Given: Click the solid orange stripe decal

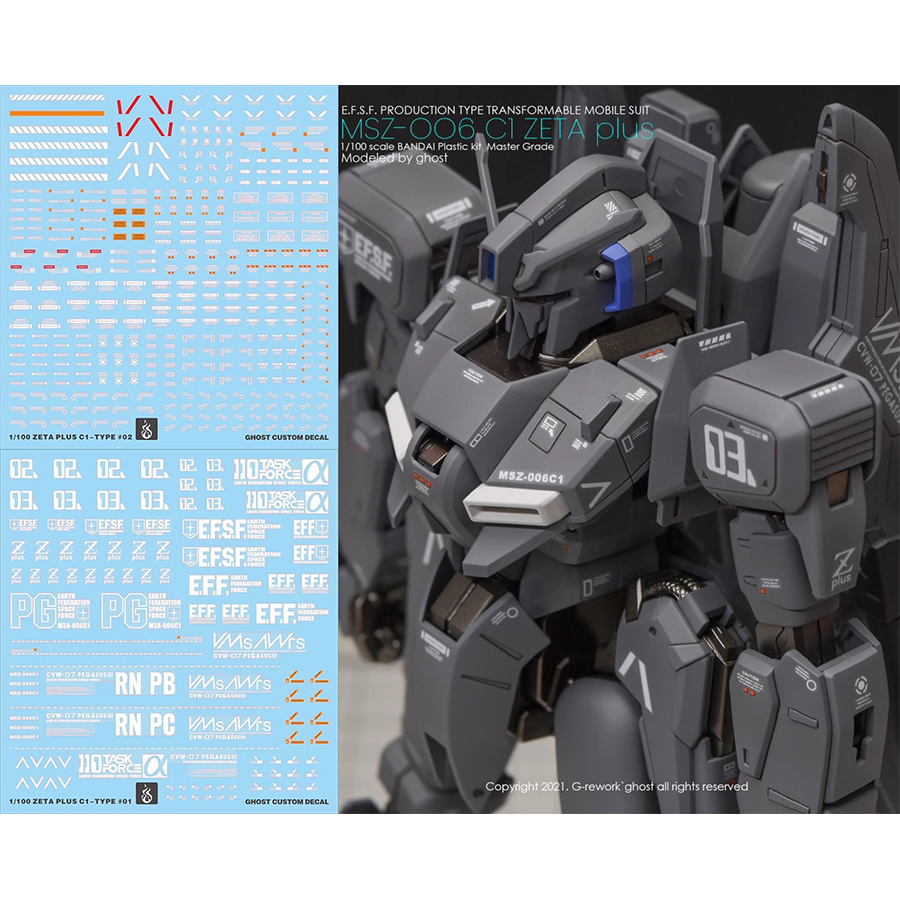Looking at the screenshot, I should 57,114.
